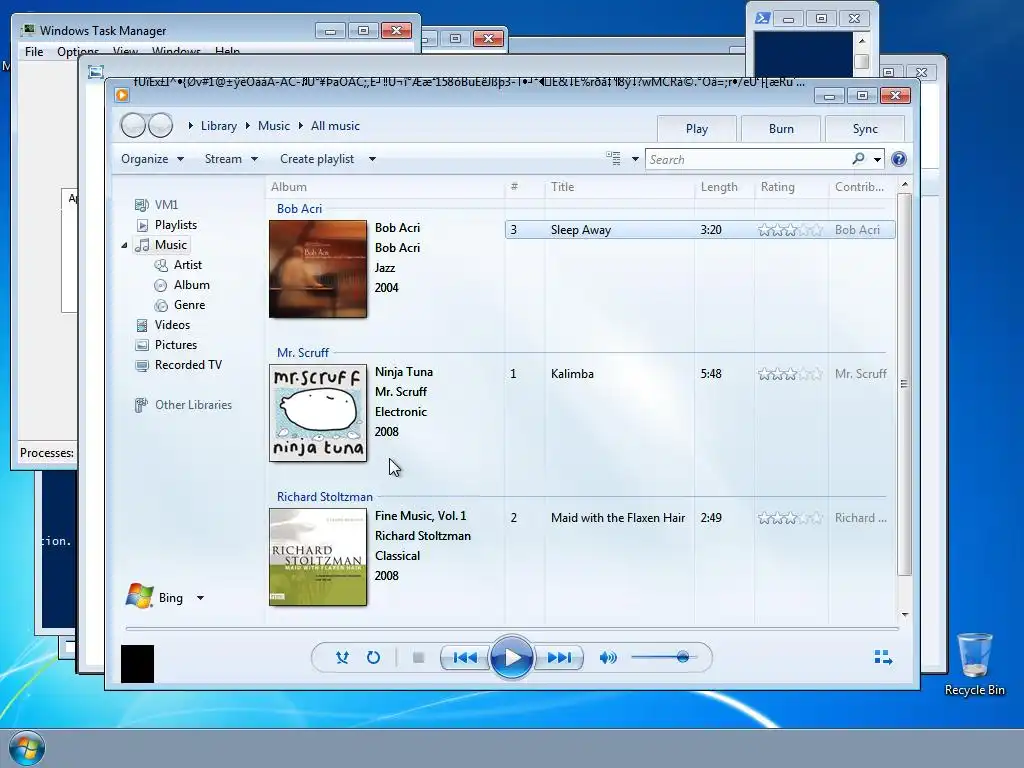The width and height of the screenshot is (1024, 768).
Task: Click the volume slider handle
Action: (682, 657)
